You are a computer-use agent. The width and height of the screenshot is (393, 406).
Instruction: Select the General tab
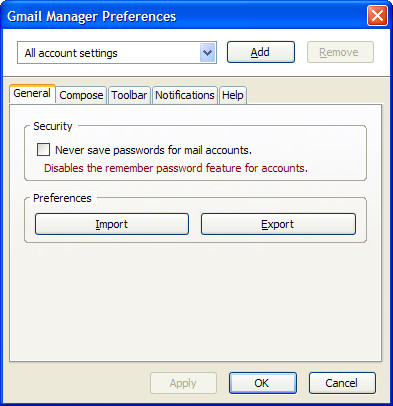(32, 93)
